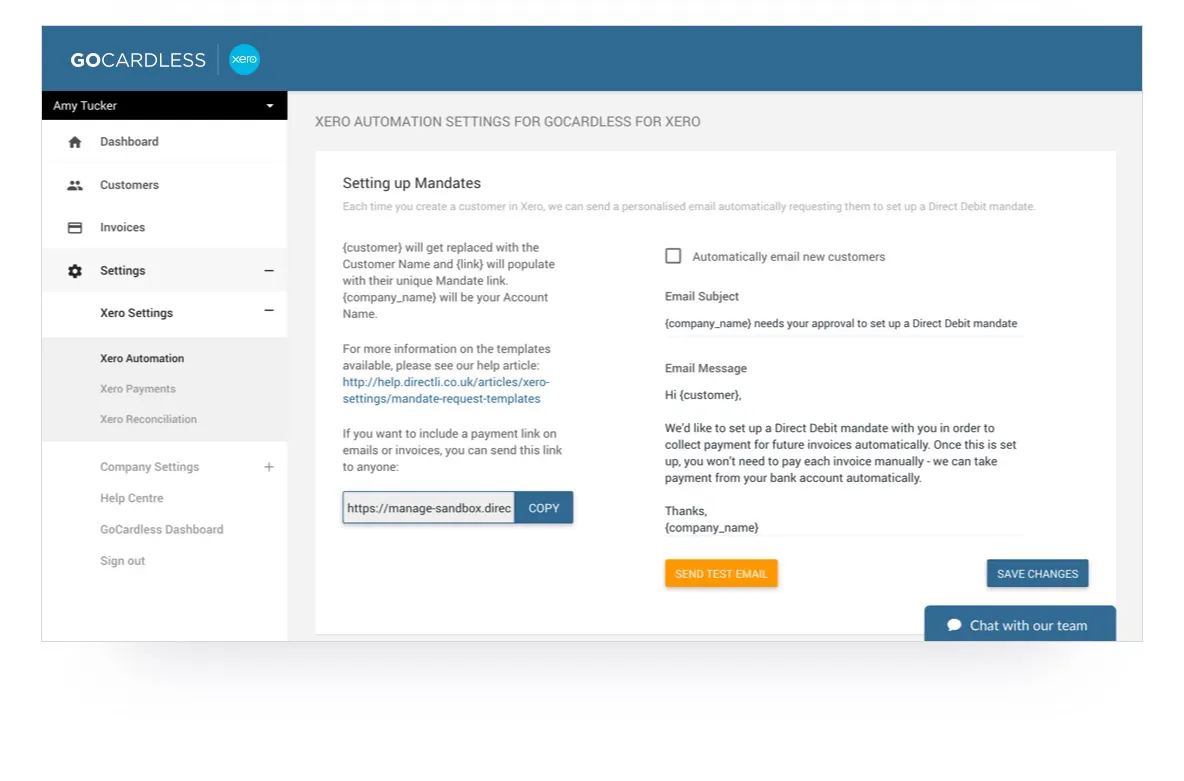This screenshot has width=1184, height=781.
Task: Go to Xero Reconciliation page
Action: [x=148, y=419]
